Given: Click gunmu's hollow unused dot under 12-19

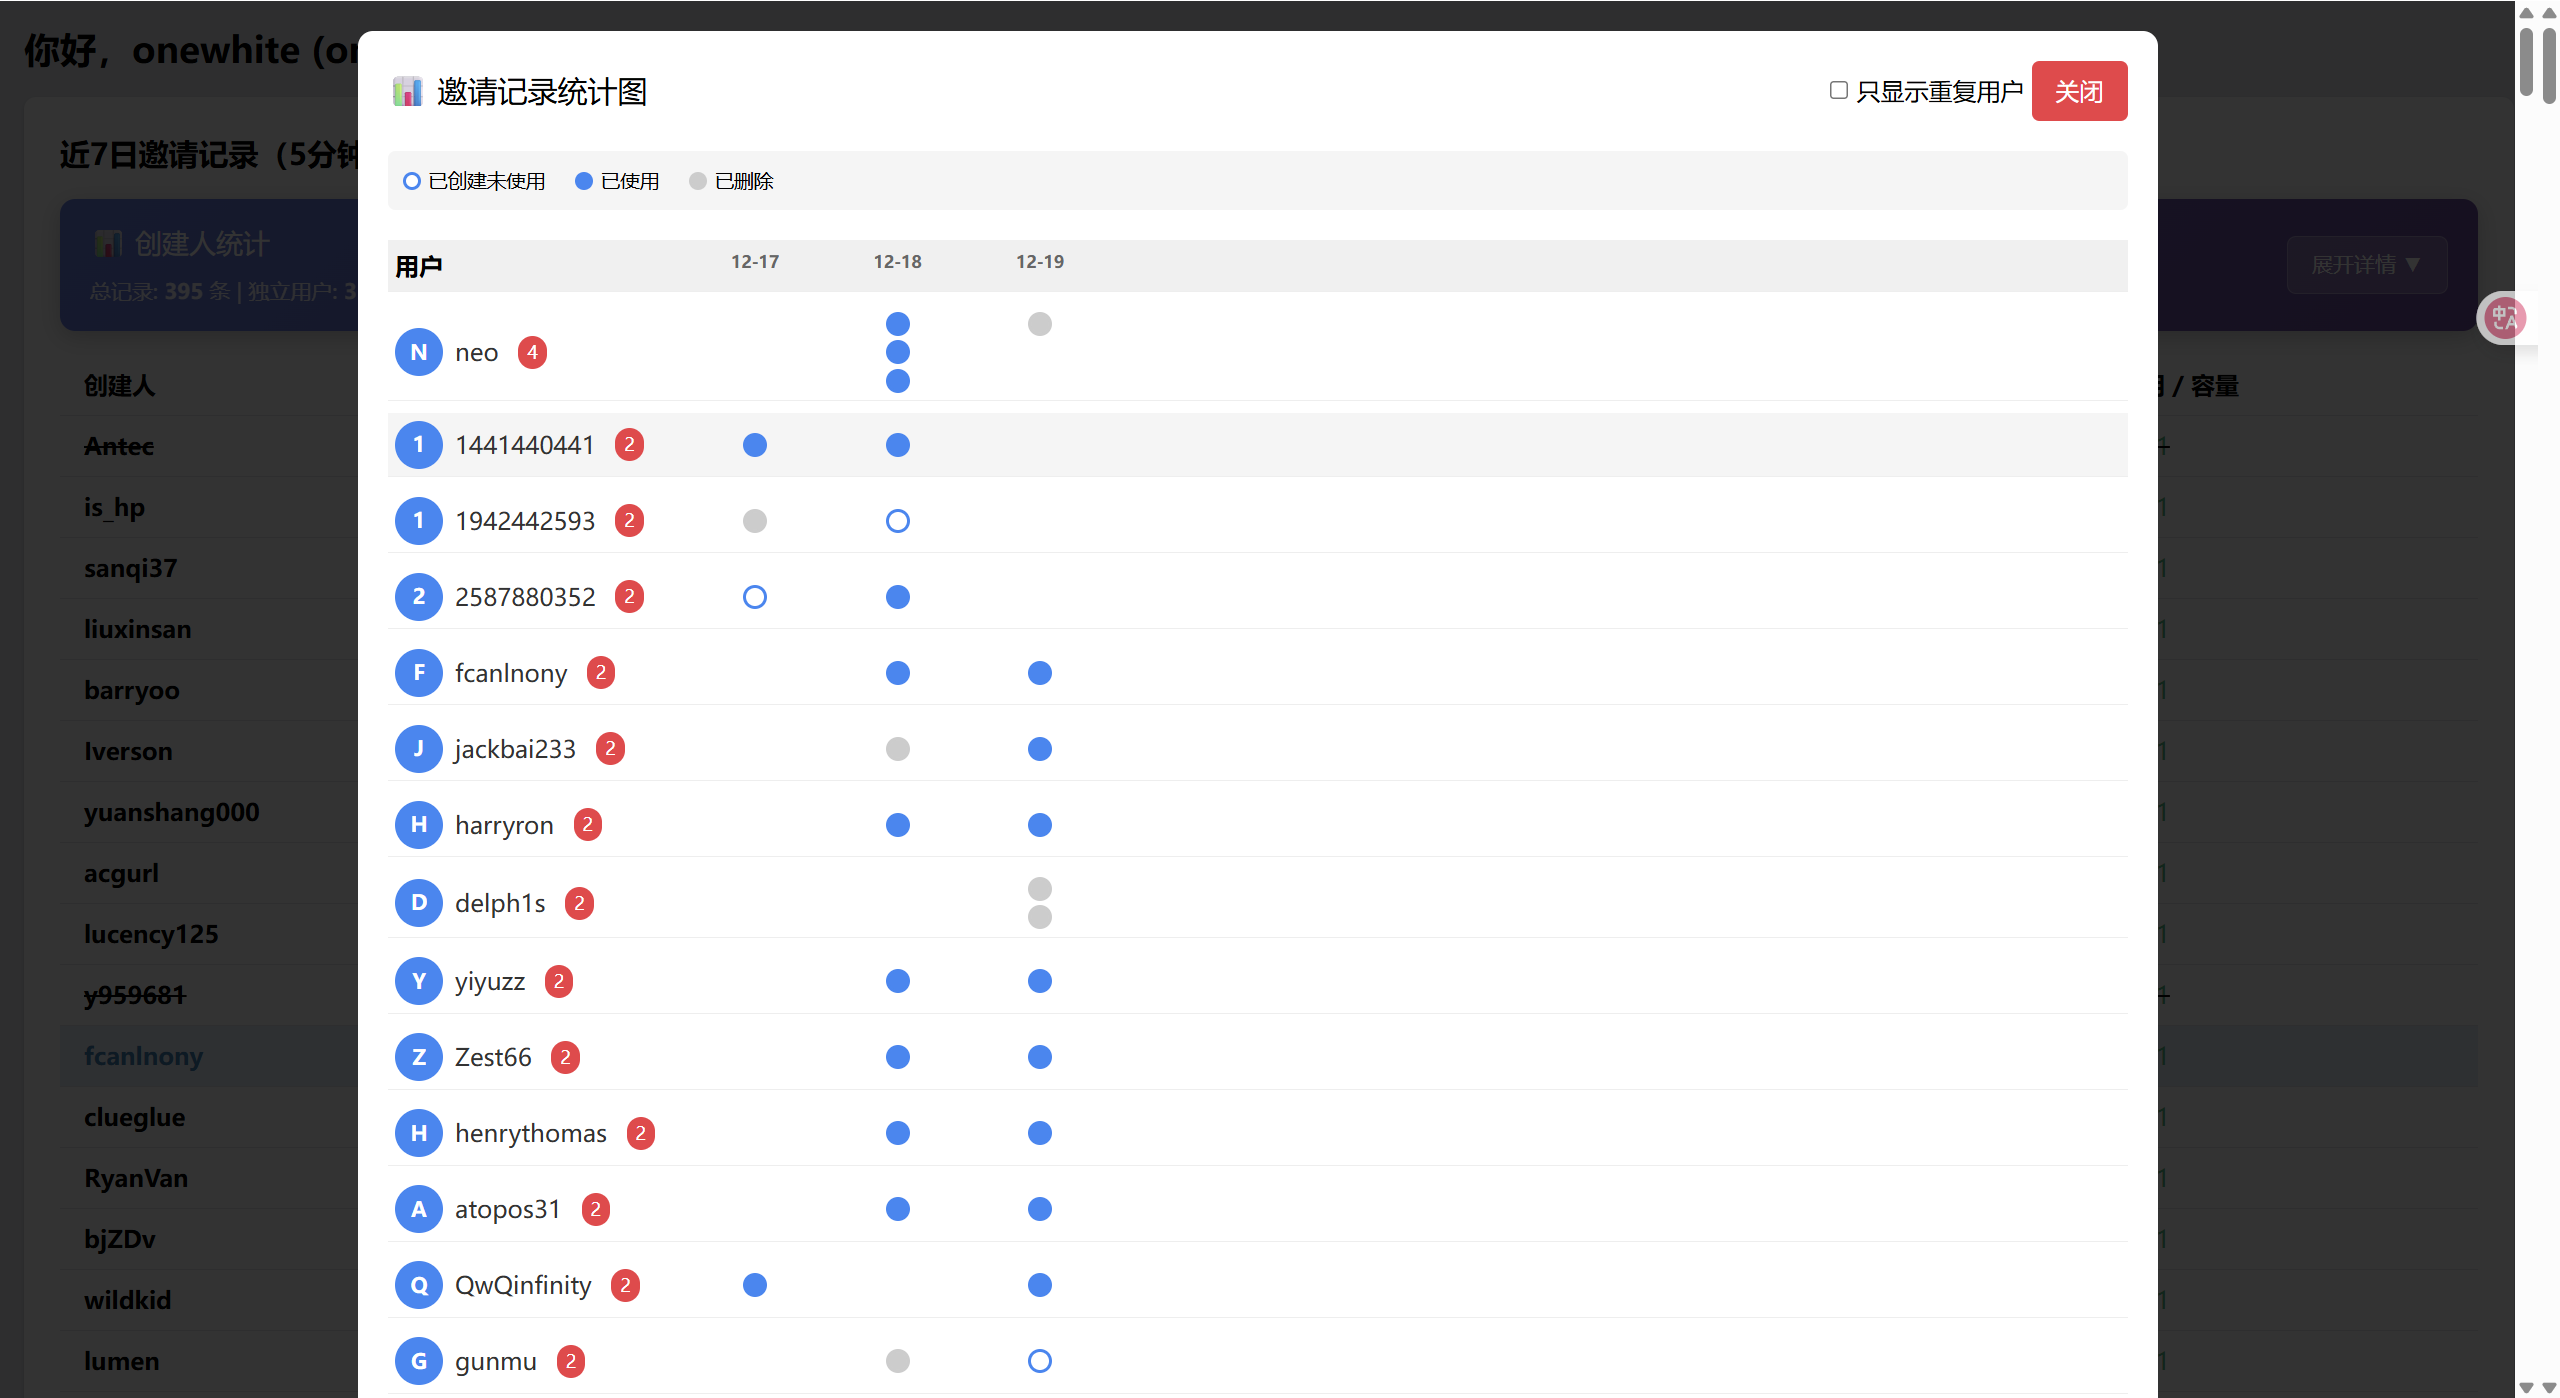Looking at the screenshot, I should (x=1040, y=1361).
